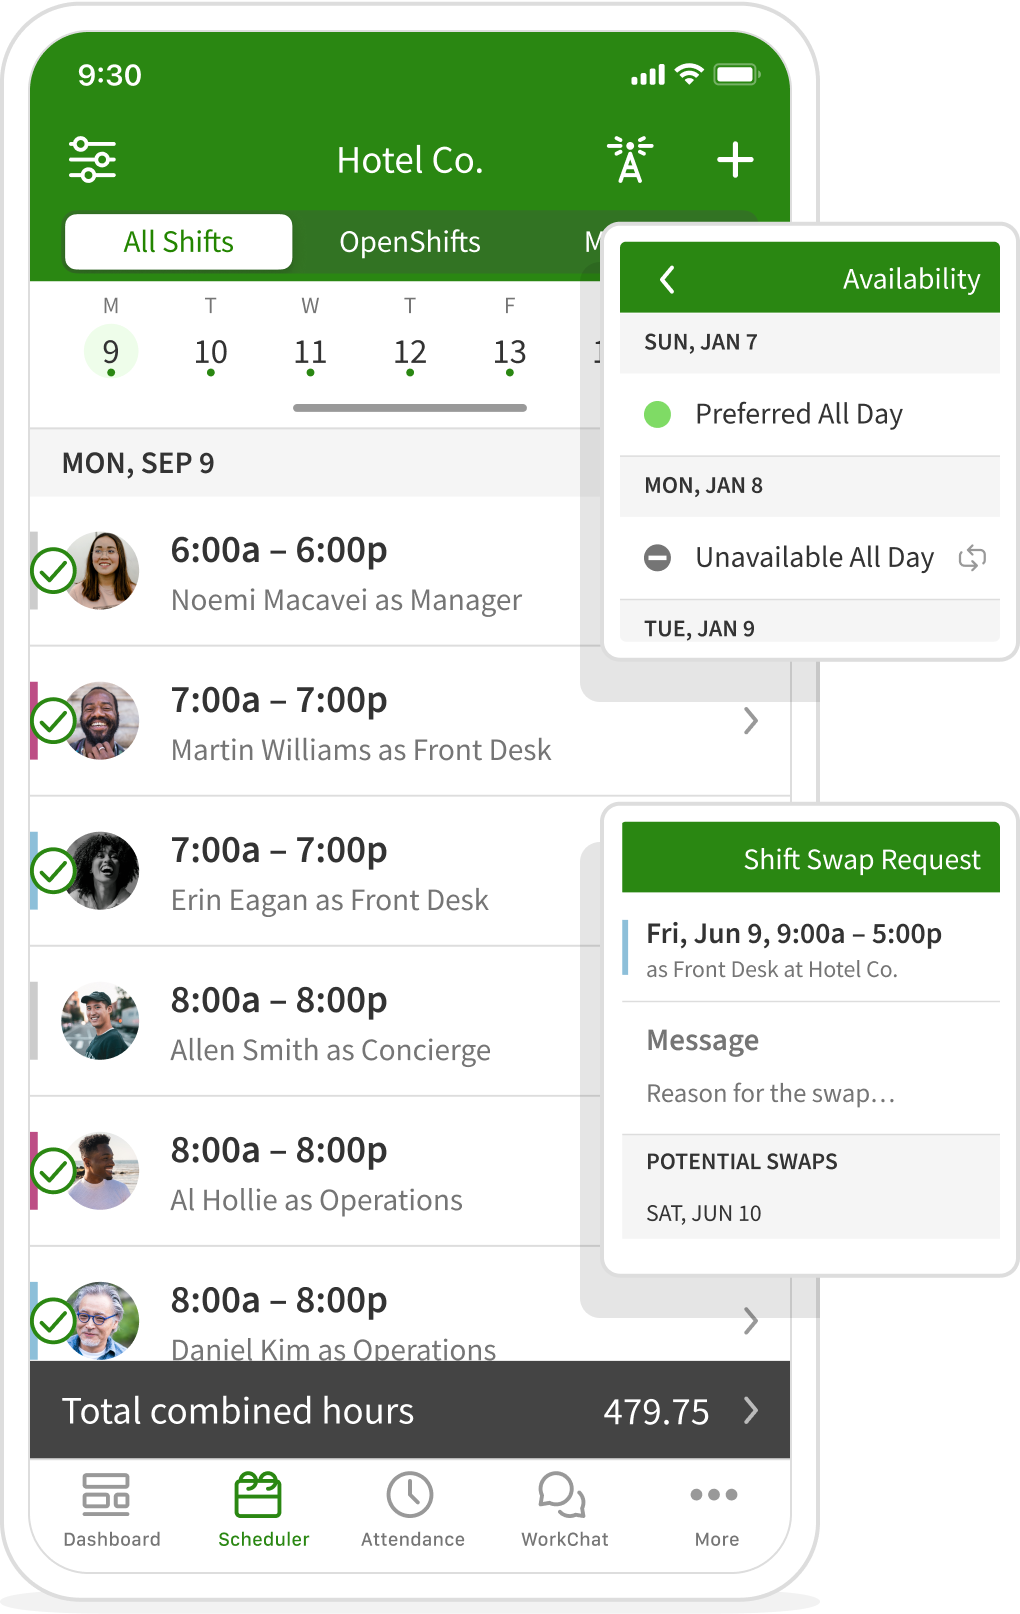The width and height of the screenshot is (1020, 1614).
Task: Select the Scheduler navigation button
Action: tap(263, 1510)
